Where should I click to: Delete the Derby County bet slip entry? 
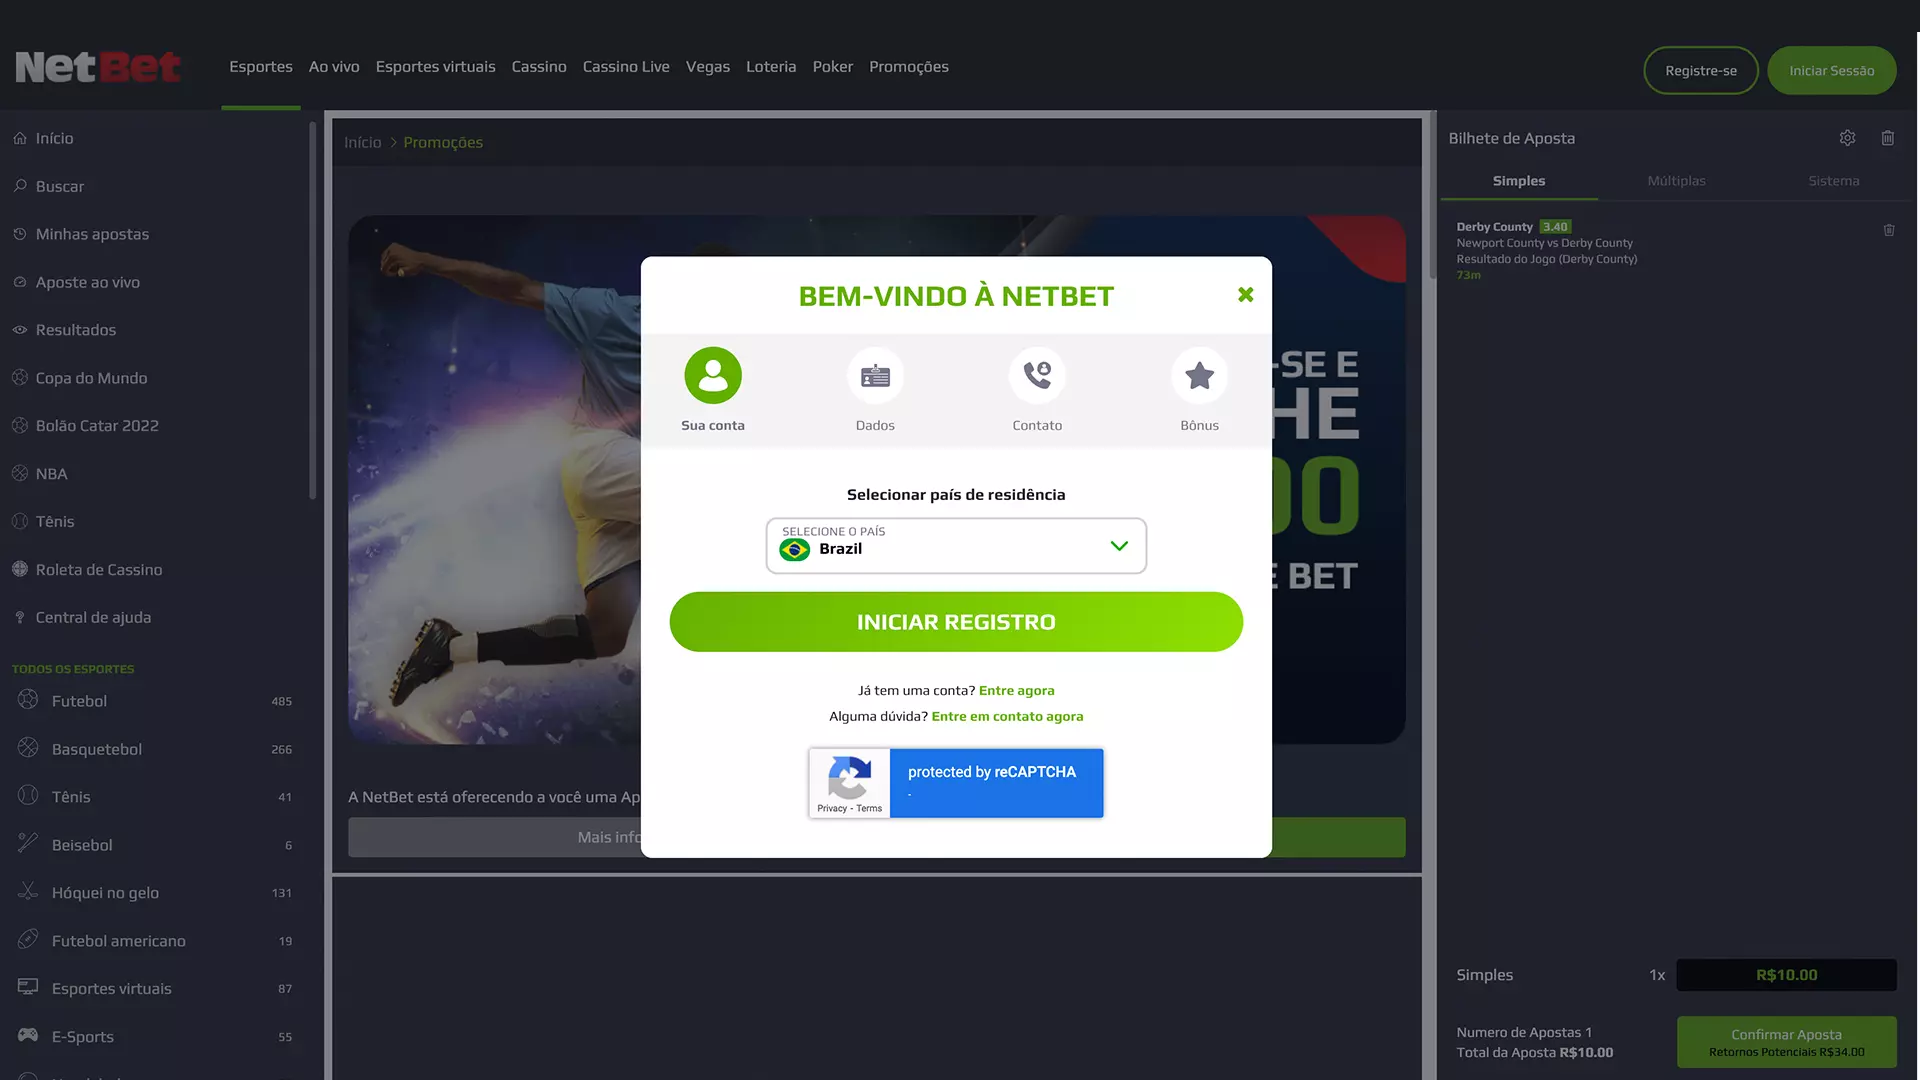point(1888,227)
